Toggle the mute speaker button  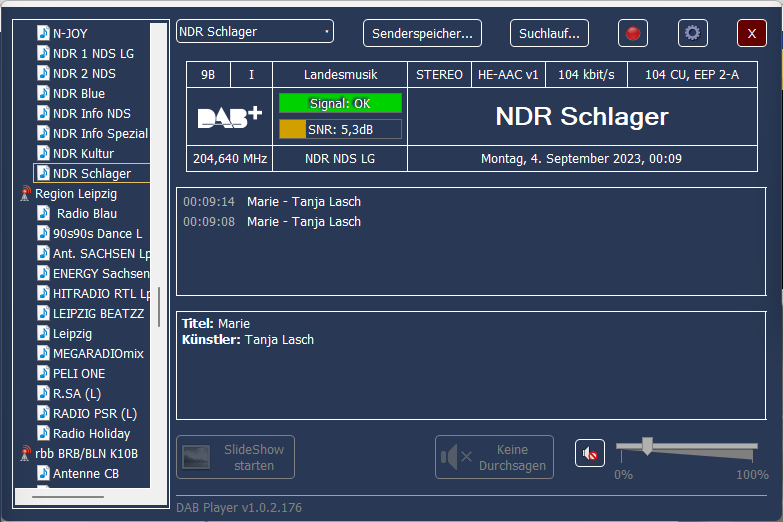point(590,454)
